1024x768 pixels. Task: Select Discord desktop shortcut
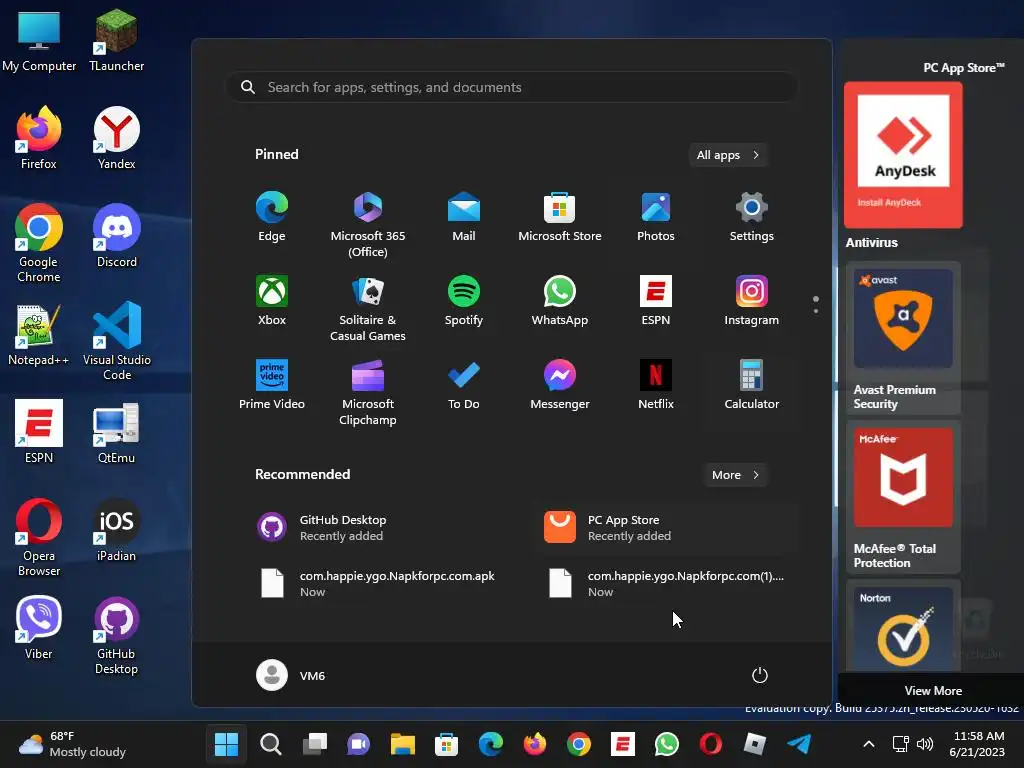tap(116, 236)
